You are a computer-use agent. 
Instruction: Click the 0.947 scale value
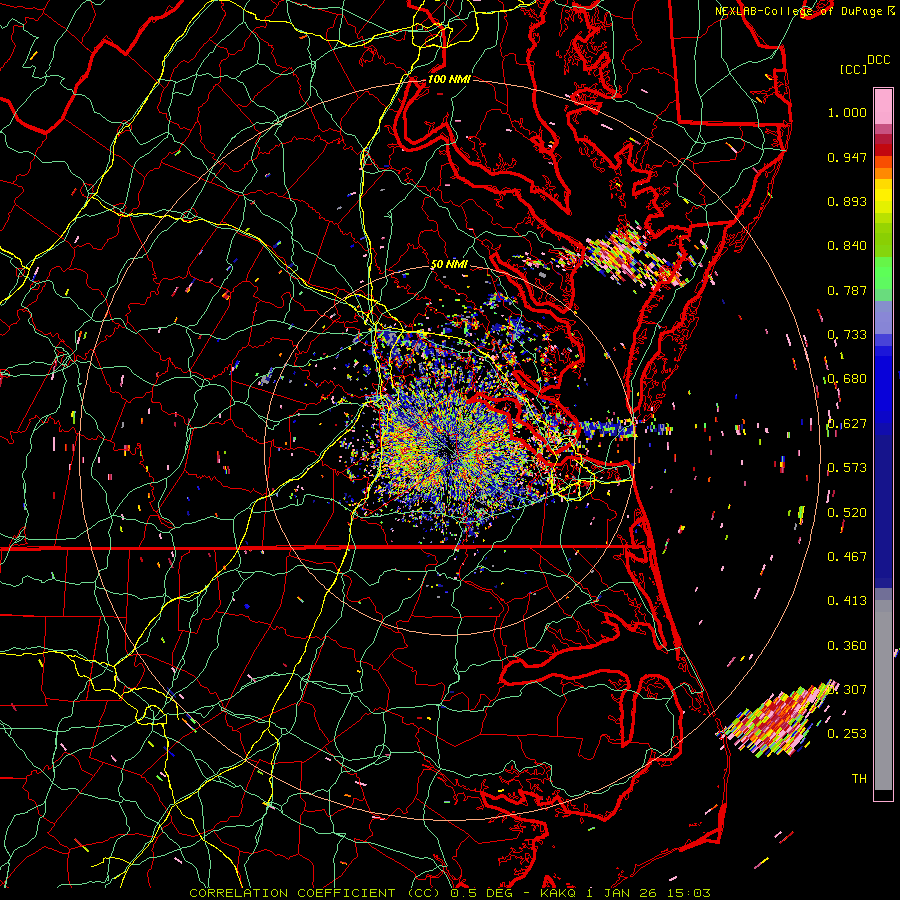[x=847, y=157]
